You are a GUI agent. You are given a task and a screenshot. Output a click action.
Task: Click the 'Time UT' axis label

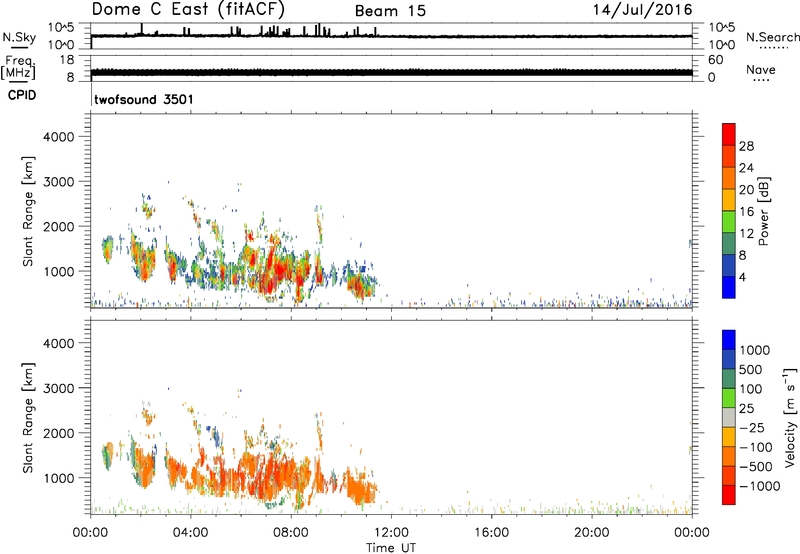coord(391,548)
